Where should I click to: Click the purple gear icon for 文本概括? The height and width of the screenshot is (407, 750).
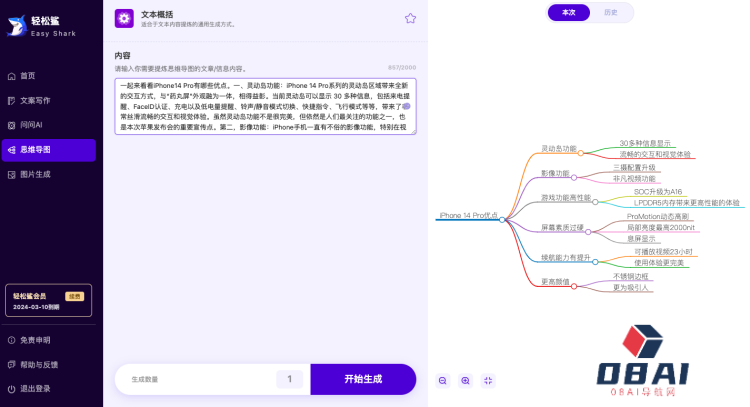coord(124,19)
